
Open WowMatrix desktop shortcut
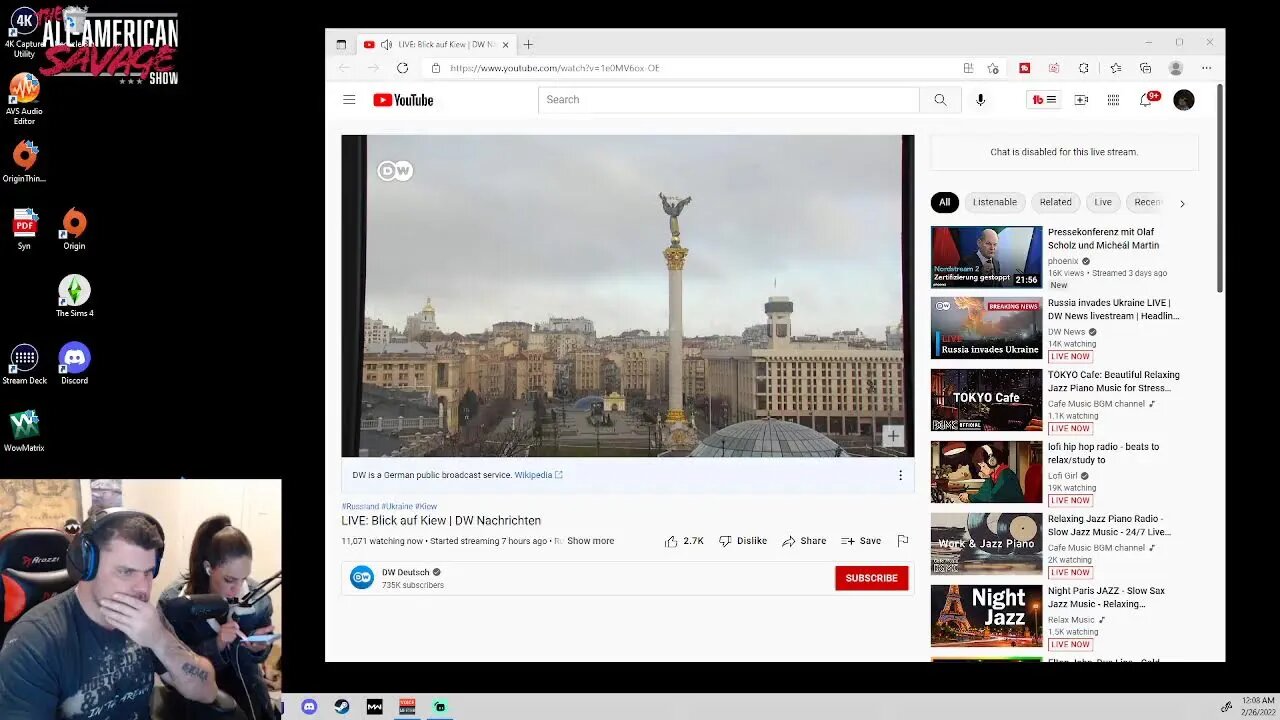pyautogui.click(x=24, y=431)
